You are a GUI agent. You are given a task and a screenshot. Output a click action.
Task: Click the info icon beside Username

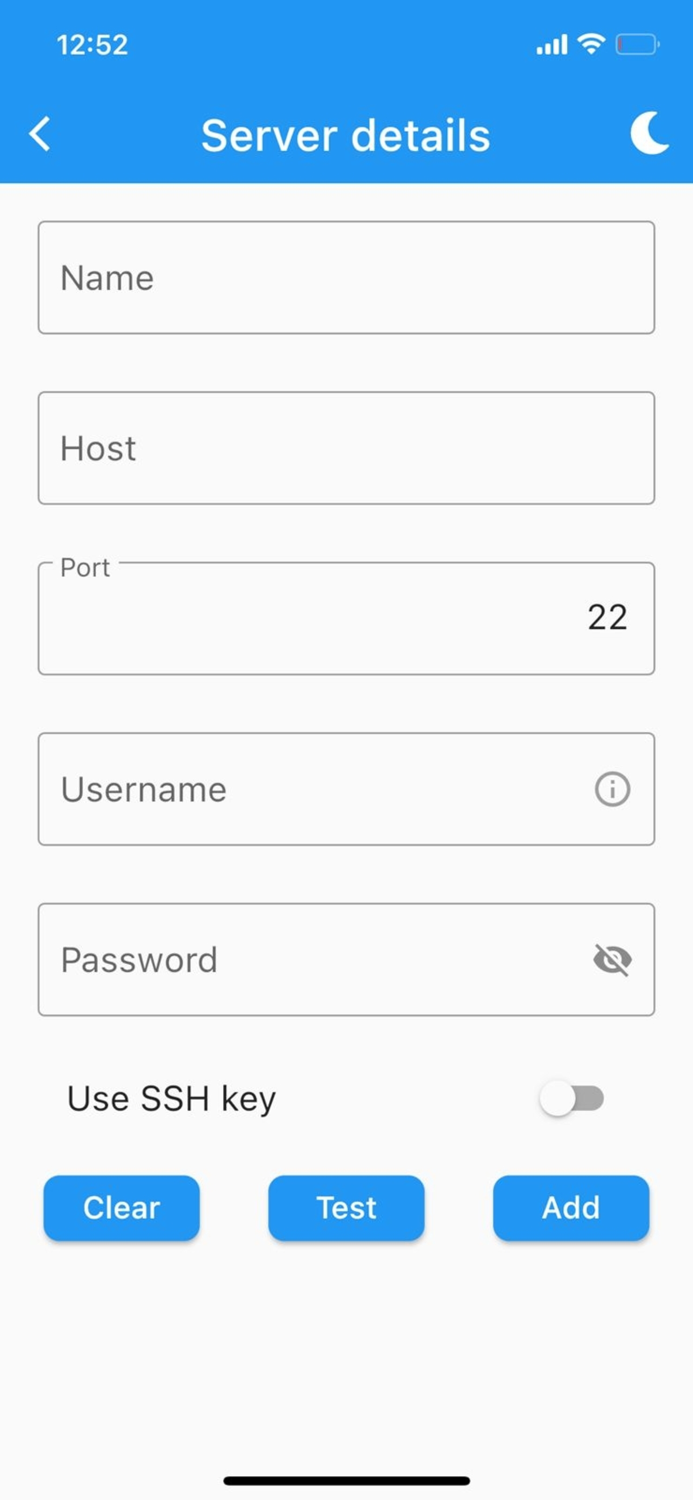pos(612,789)
